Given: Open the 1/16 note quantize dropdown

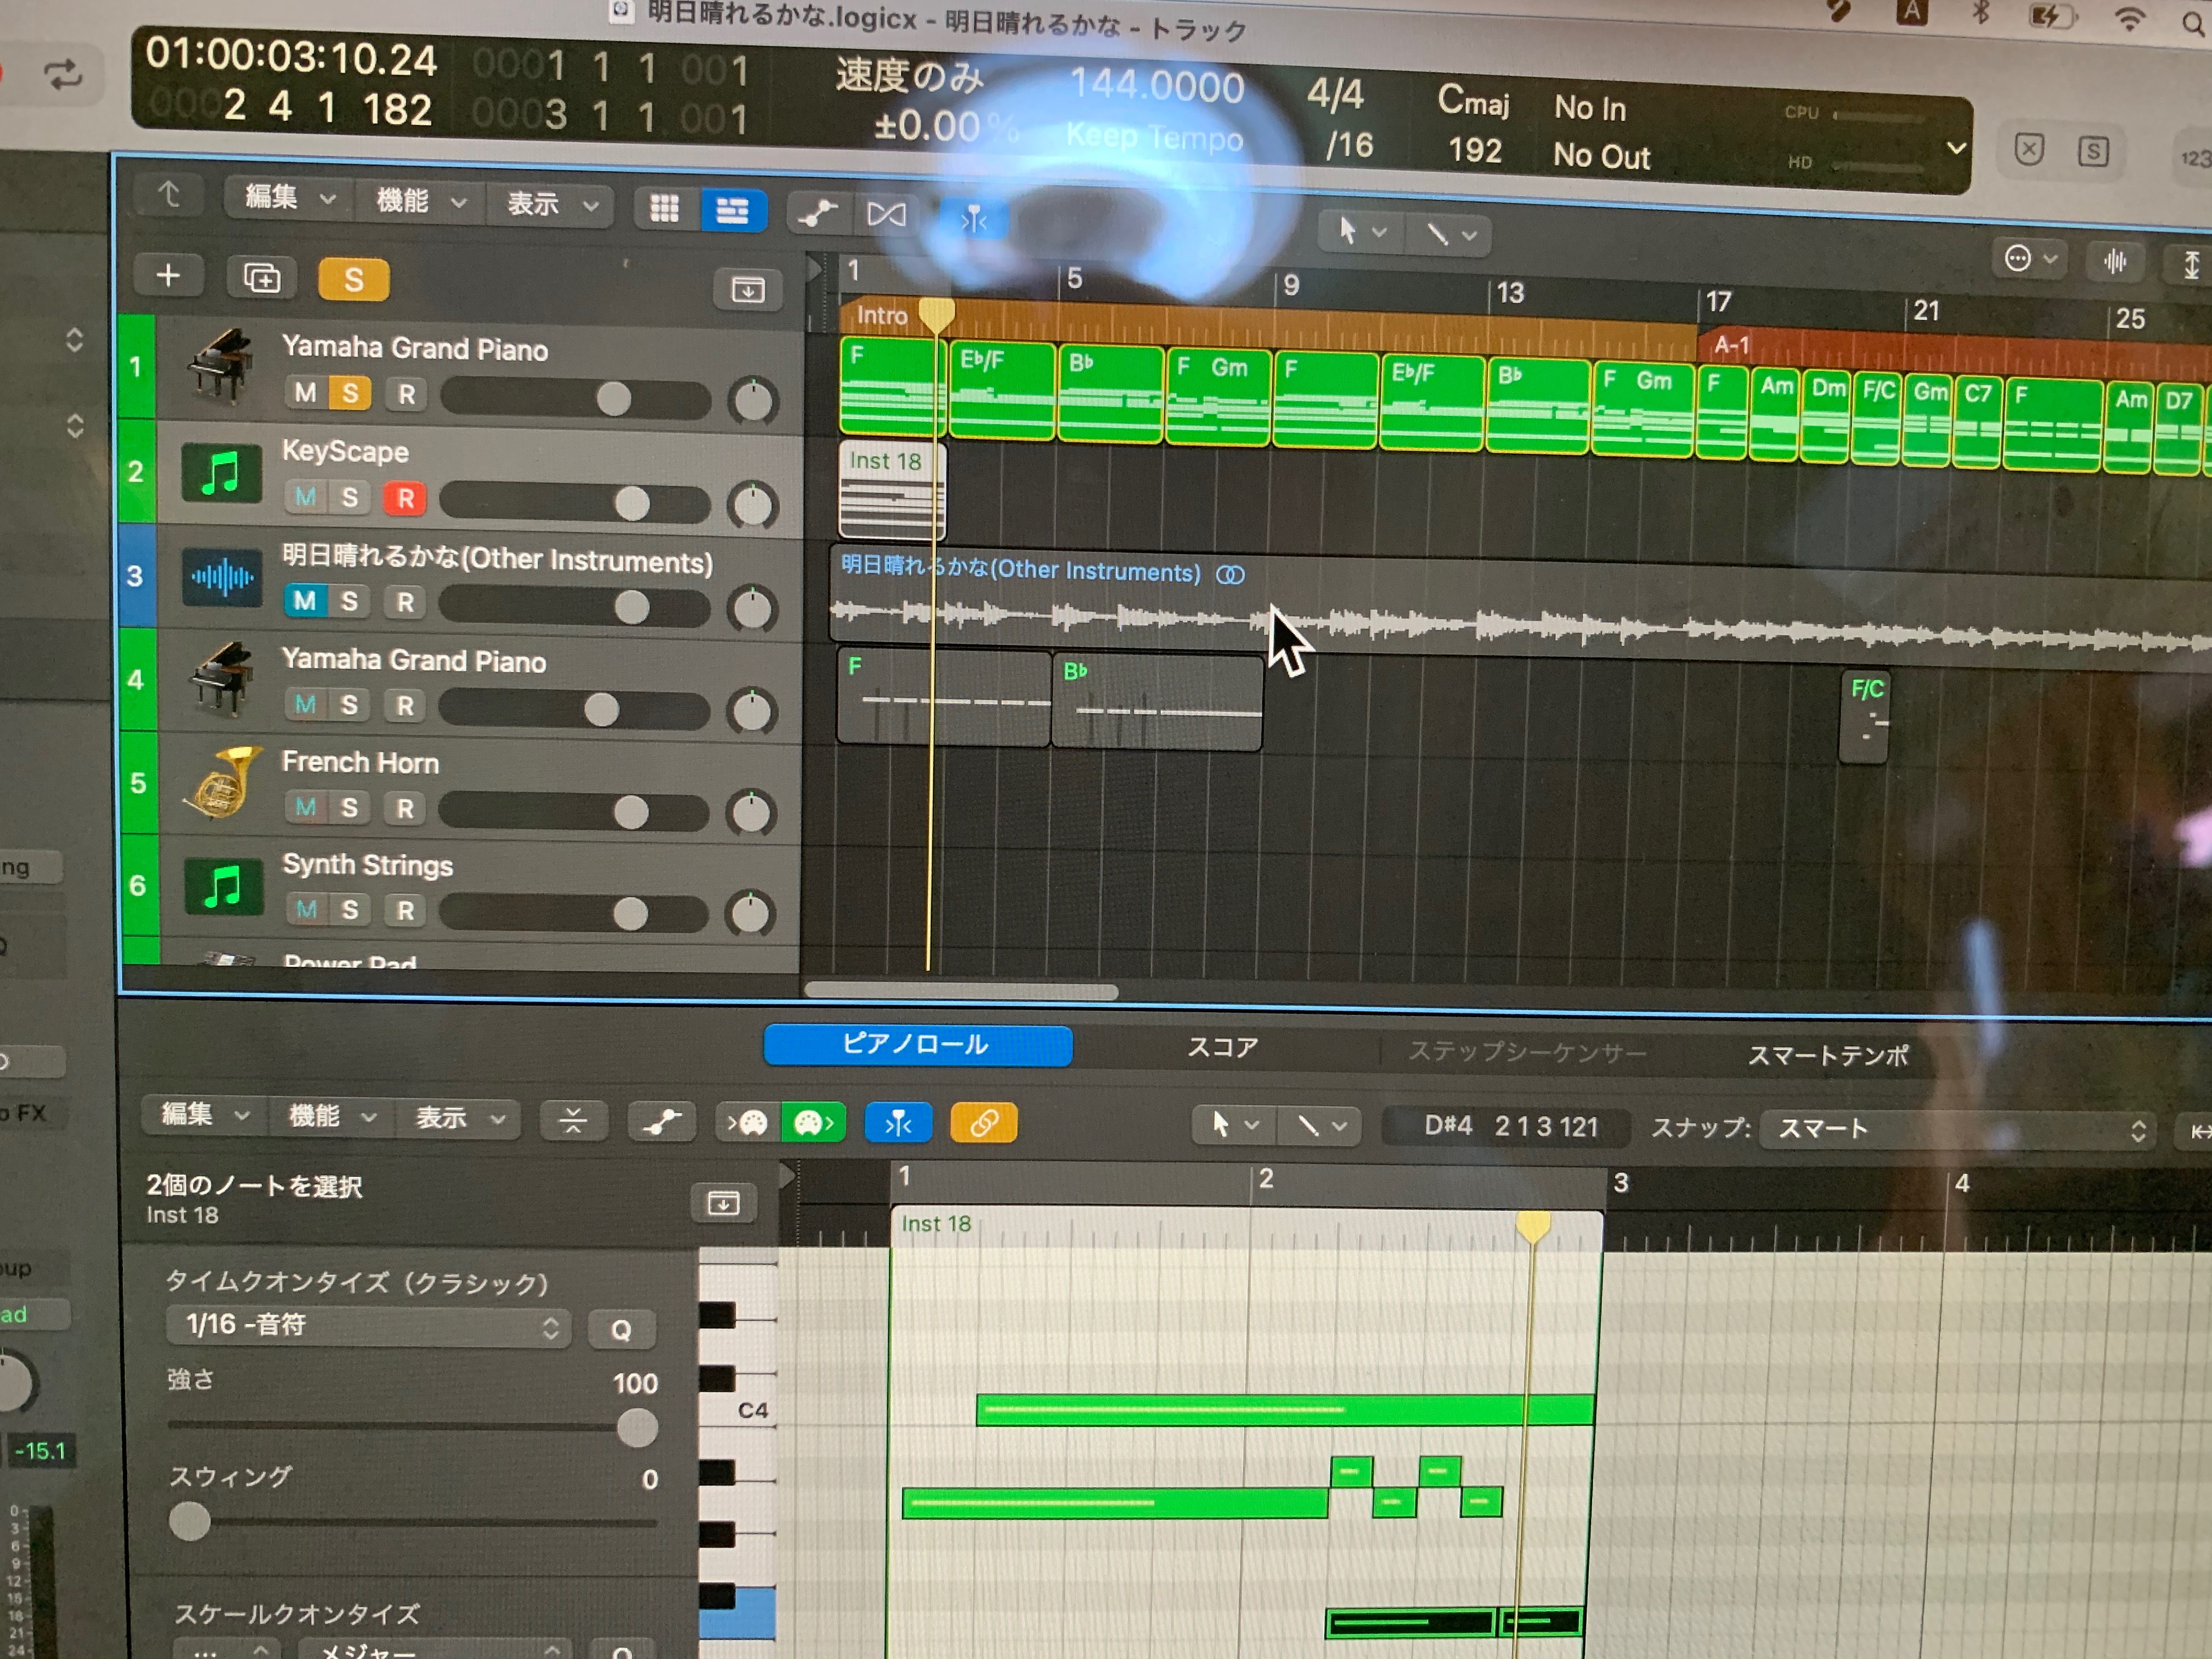Looking at the screenshot, I should tap(368, 1326).
